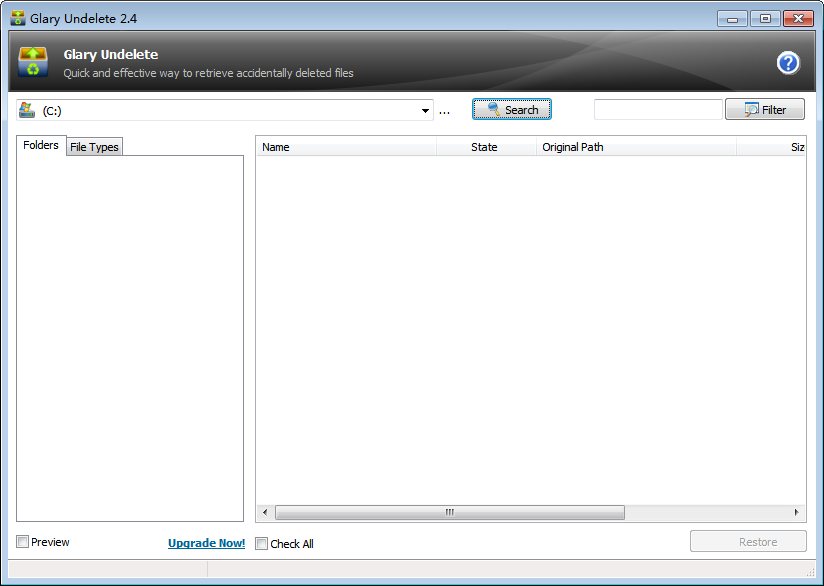
Task: Click the filter text input field
Action: pyautogui.click(x=657, y=110)
